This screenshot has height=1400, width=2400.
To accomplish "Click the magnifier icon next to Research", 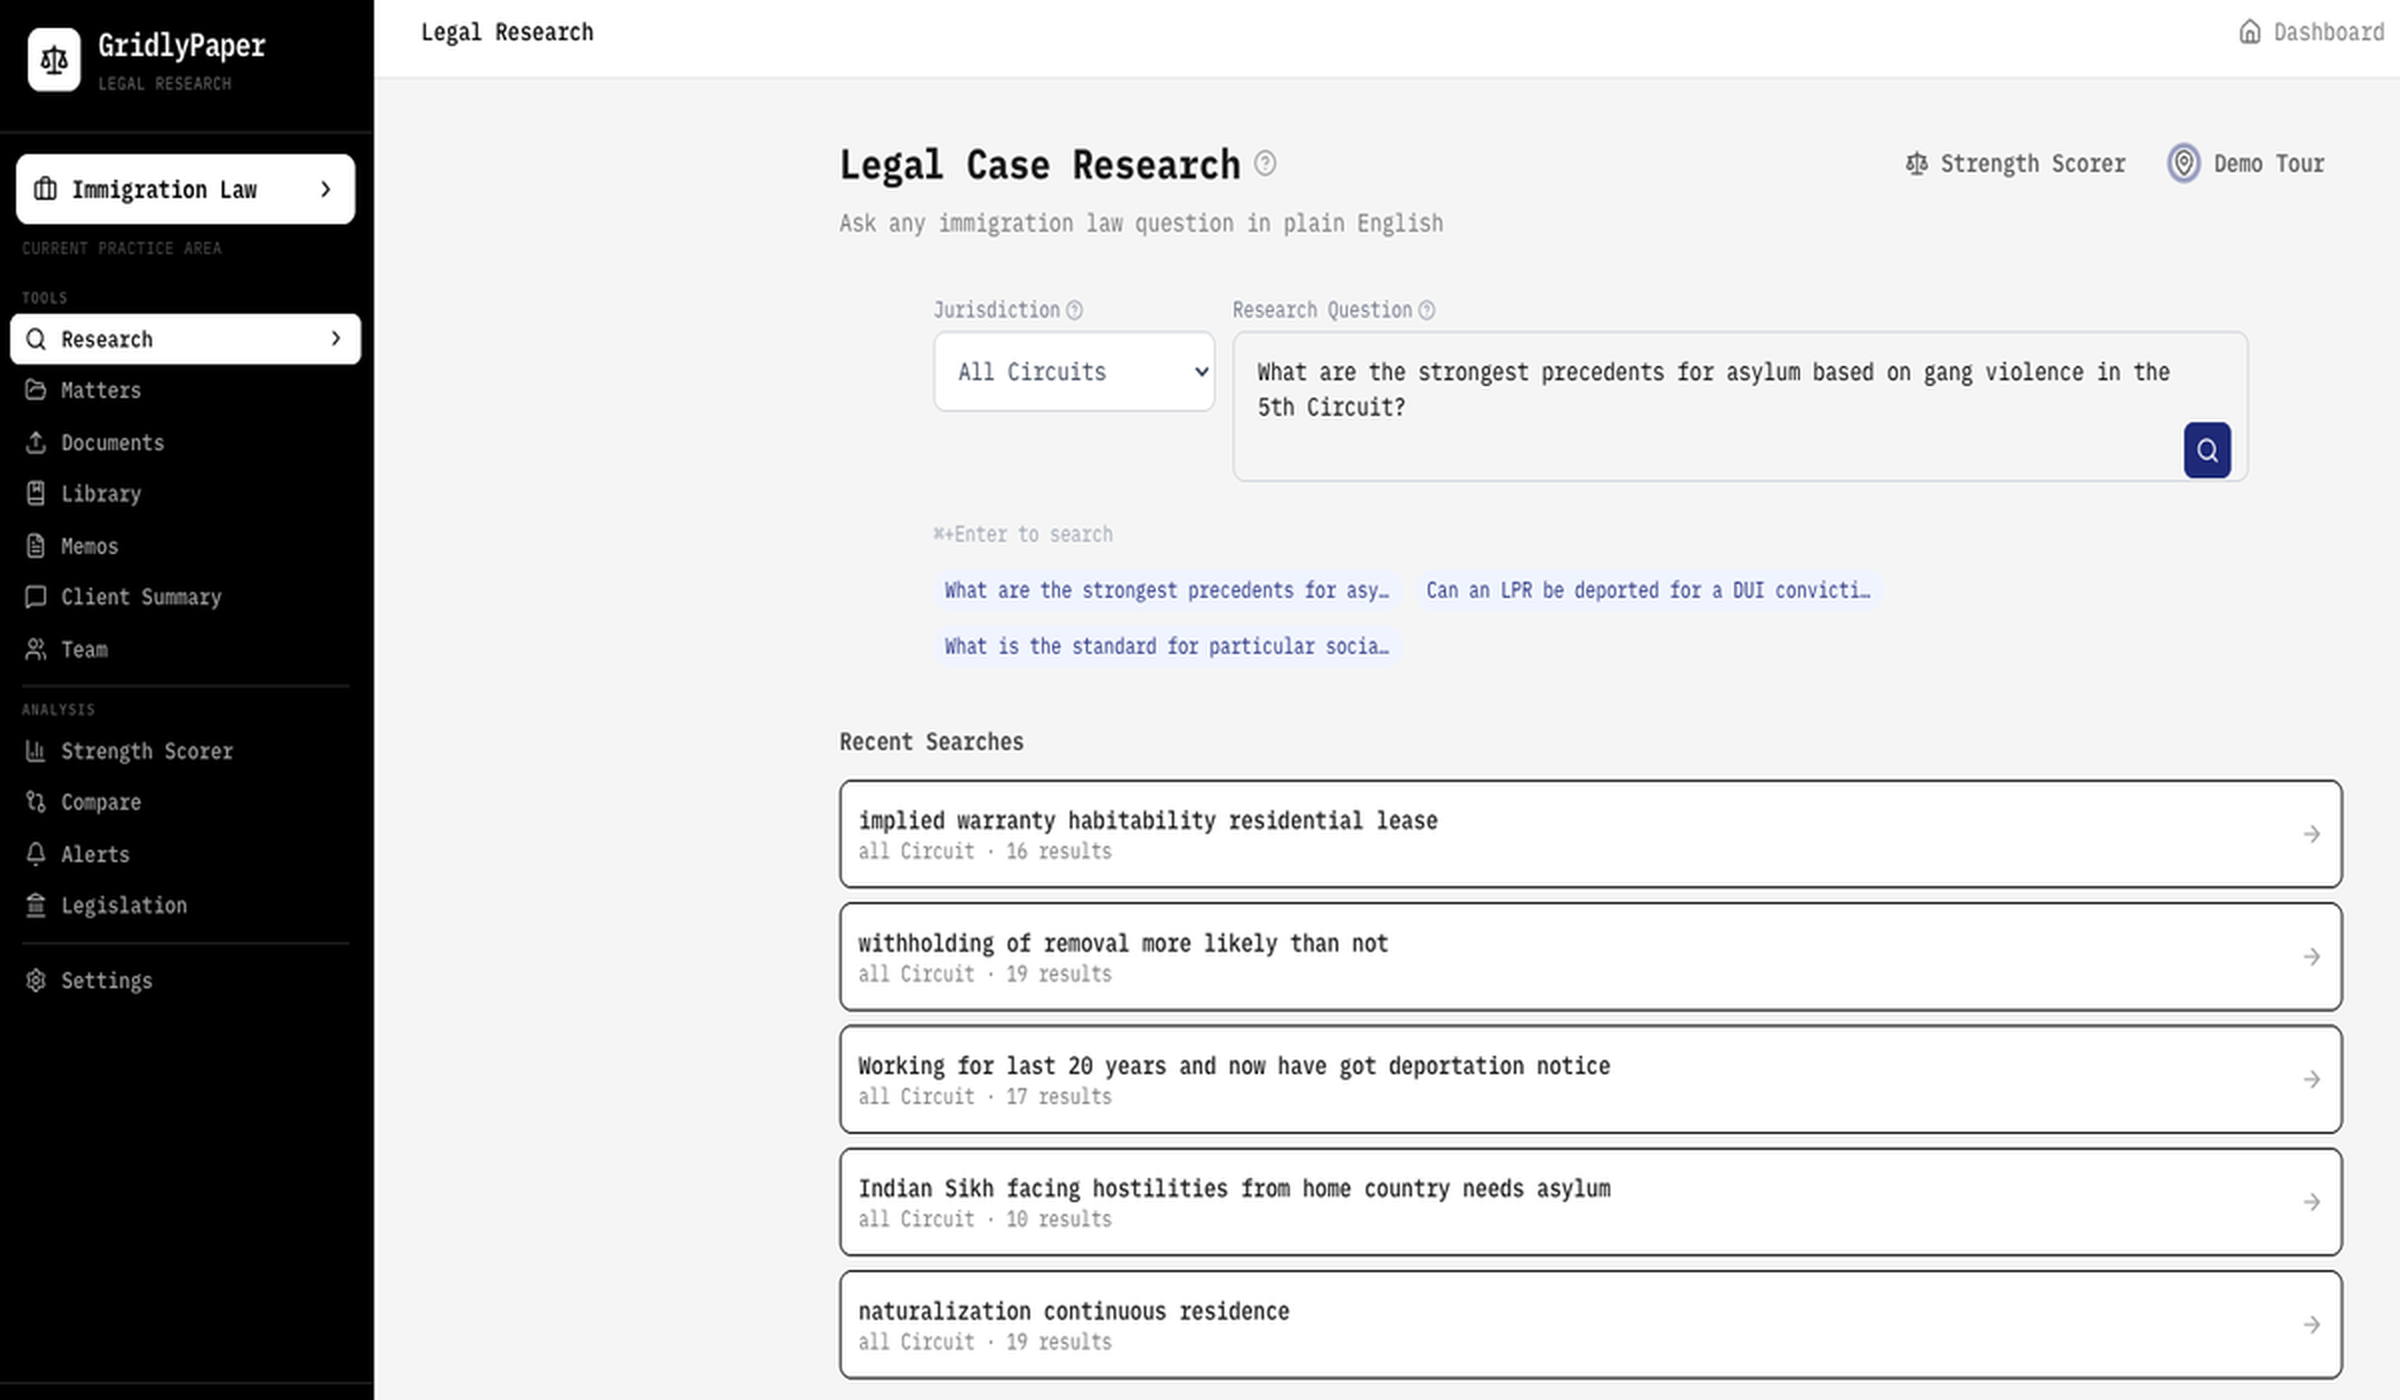I will [x=36, y=339].
